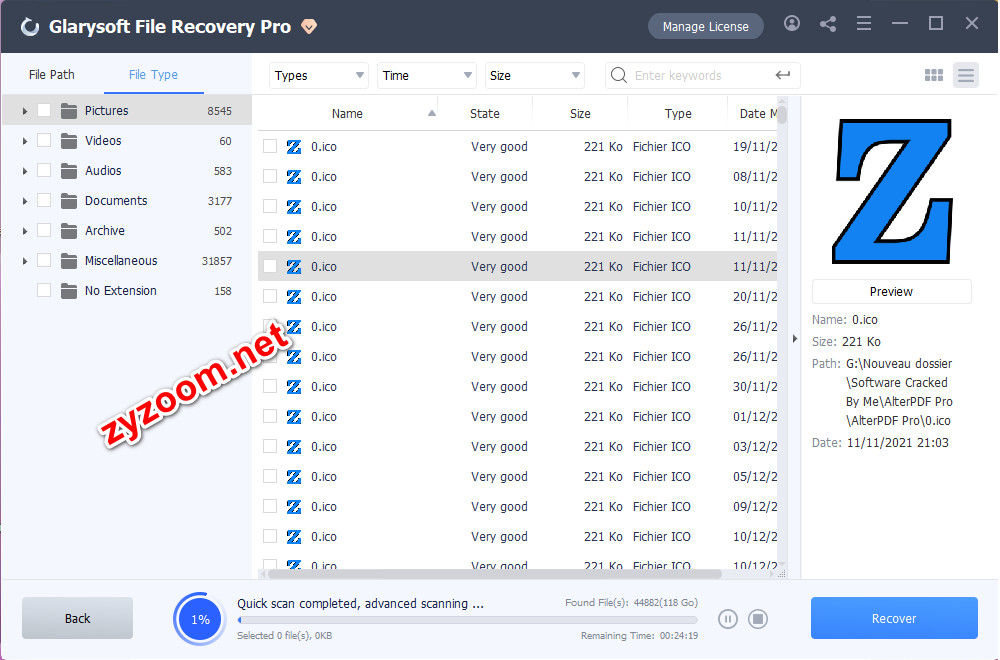
Task: Collapse the preview panel arrow
Action: tap(795, 339)
